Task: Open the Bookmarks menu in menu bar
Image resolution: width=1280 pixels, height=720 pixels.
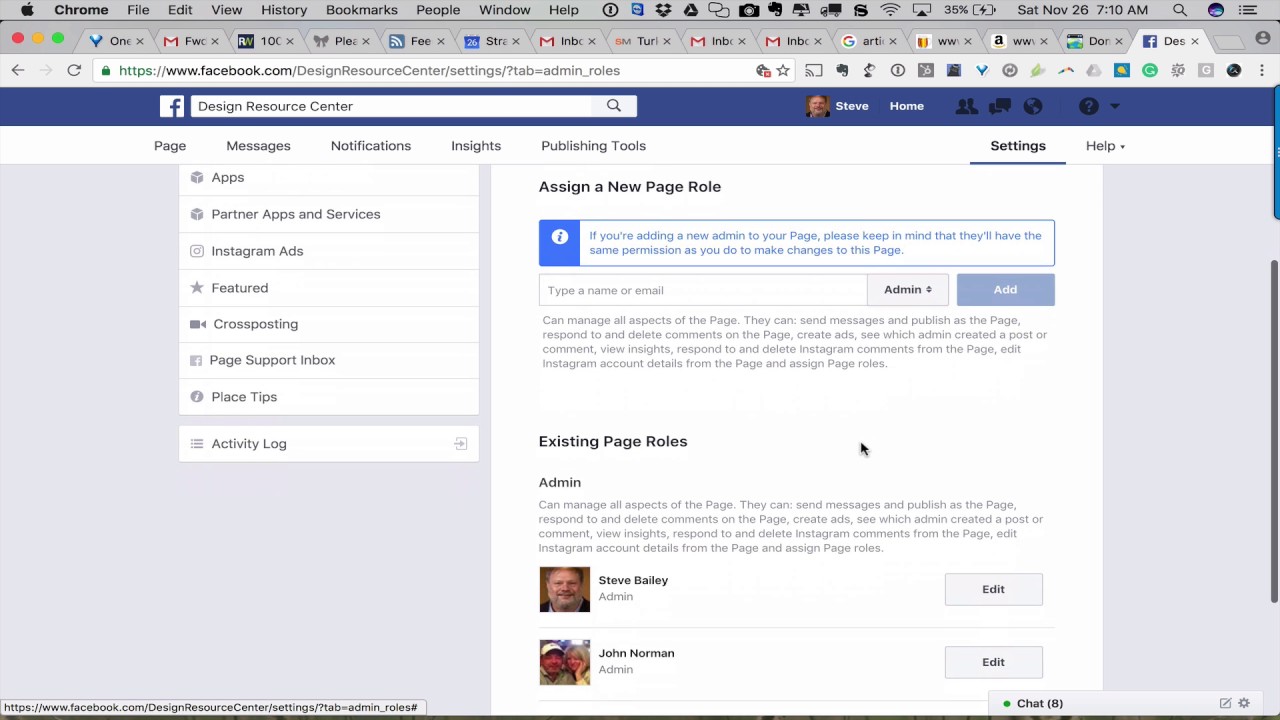Action: coord(362,10)
